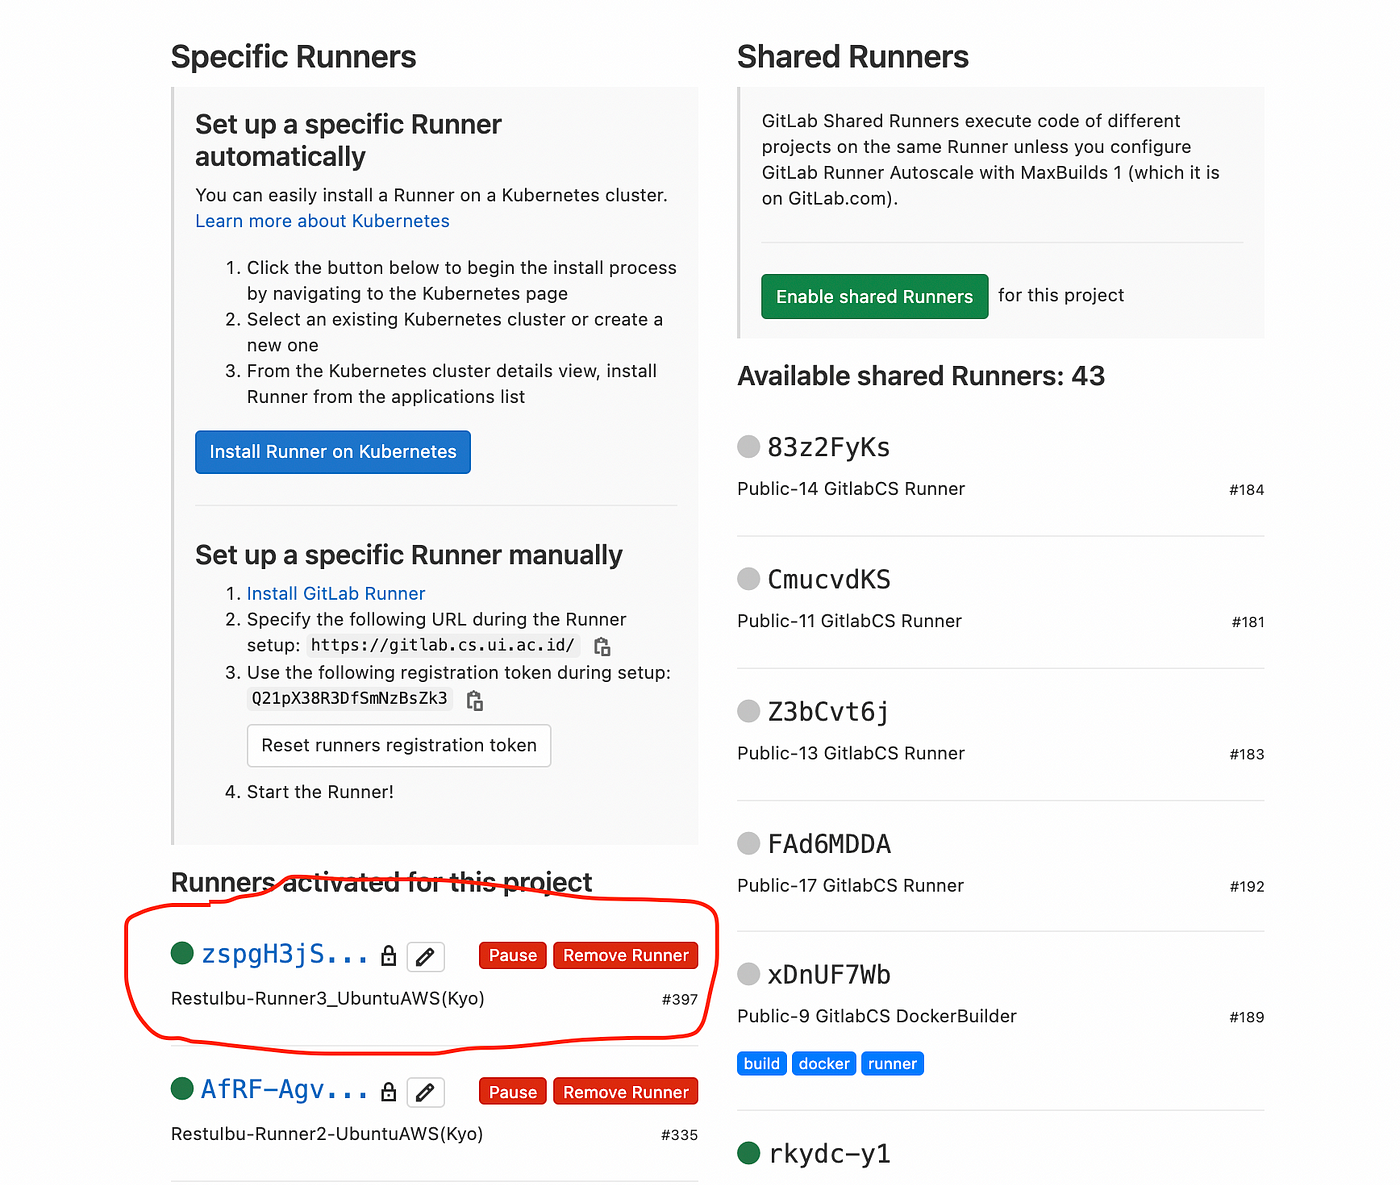Image resolution: width=1400 pixels, height=1185 pixels.
Task: Click the lock icon beside AfRF-Agv
Action: tap(389, 1092)
